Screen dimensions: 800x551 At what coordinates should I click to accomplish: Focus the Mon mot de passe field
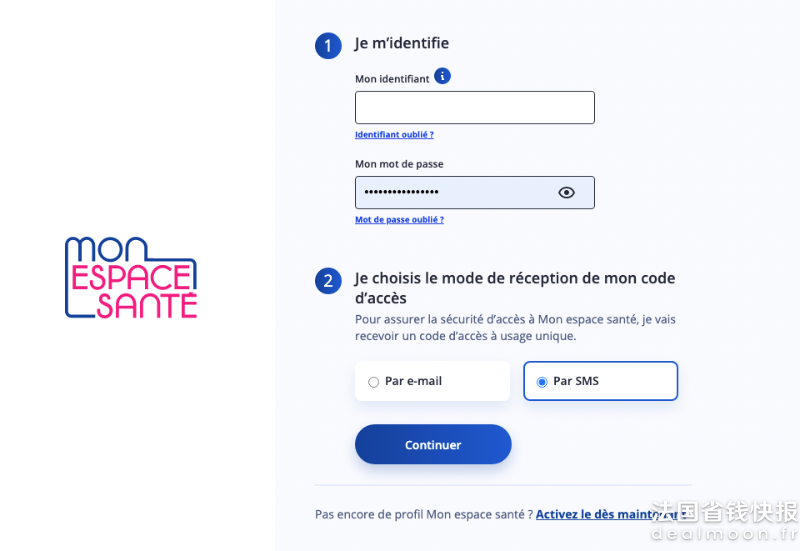point(474,192)
